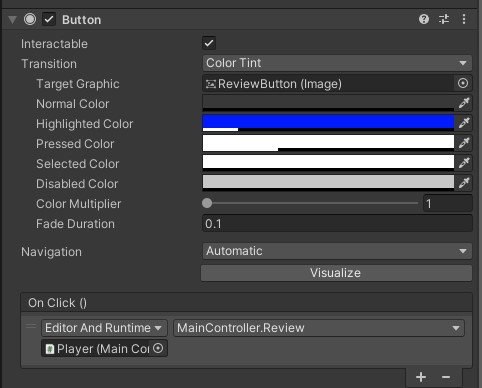Click the Button component circle icon

(30, 19)
